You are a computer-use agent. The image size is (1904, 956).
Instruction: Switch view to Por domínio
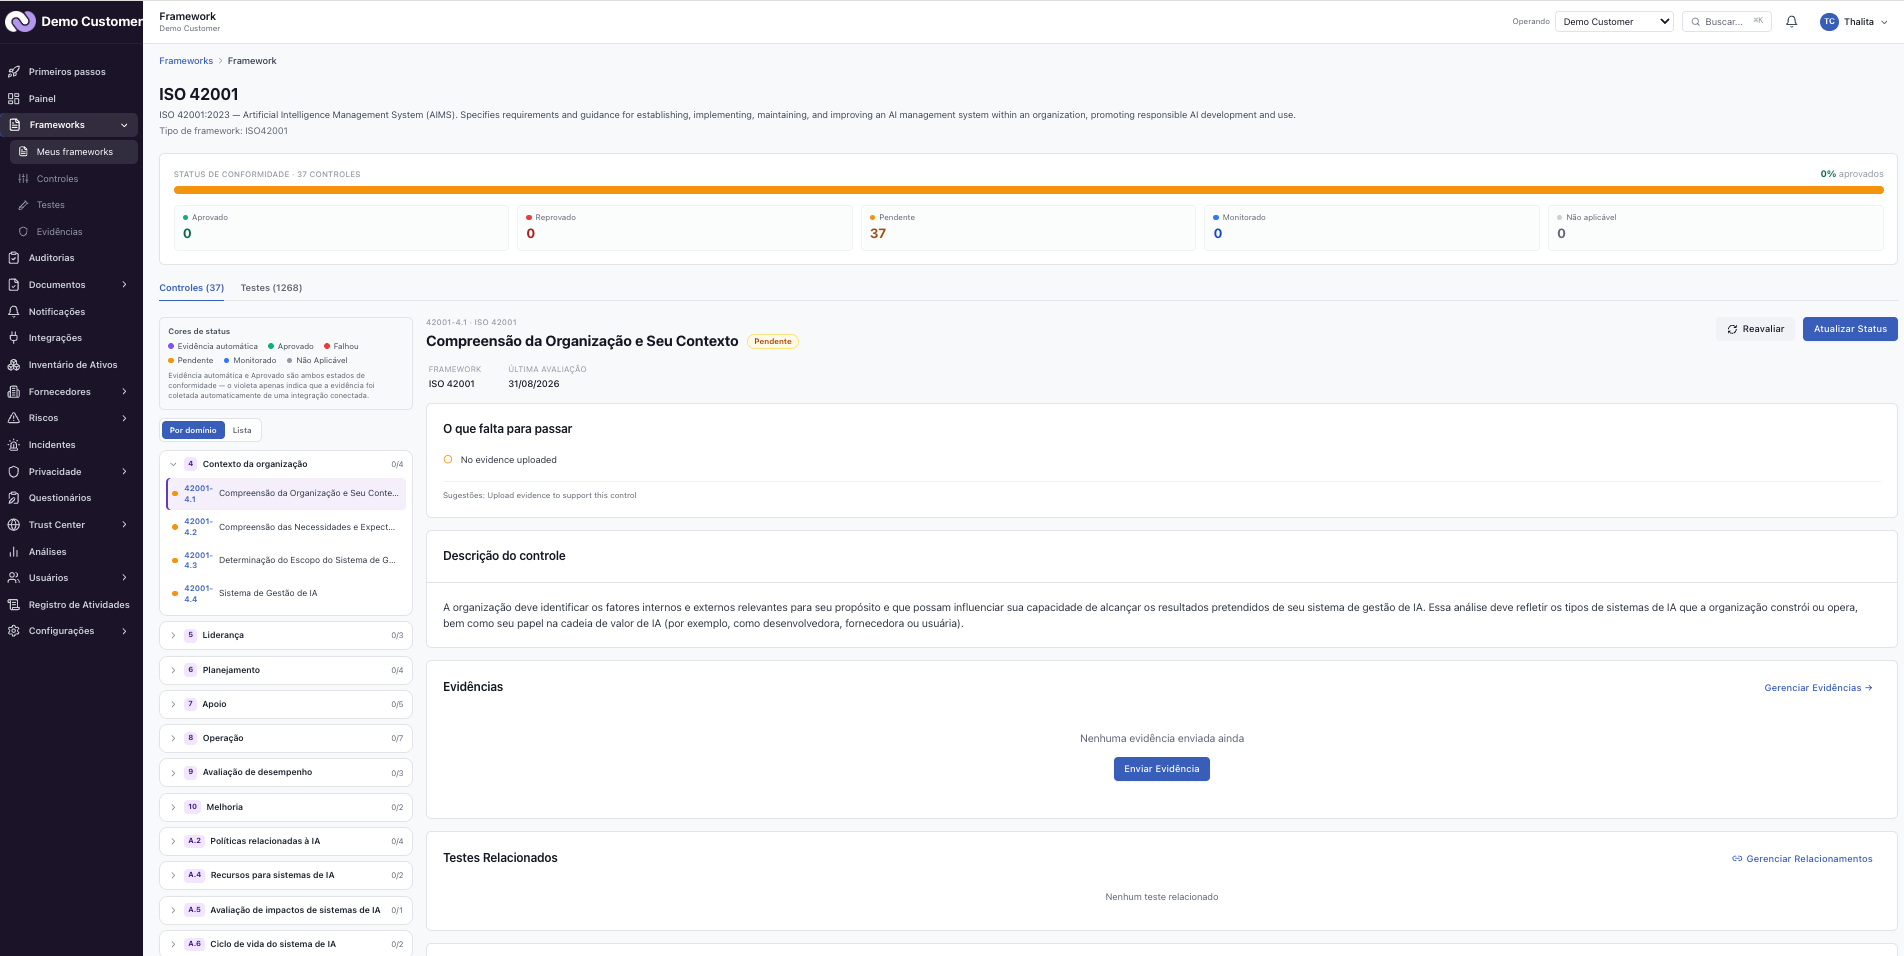click(193, 430)
